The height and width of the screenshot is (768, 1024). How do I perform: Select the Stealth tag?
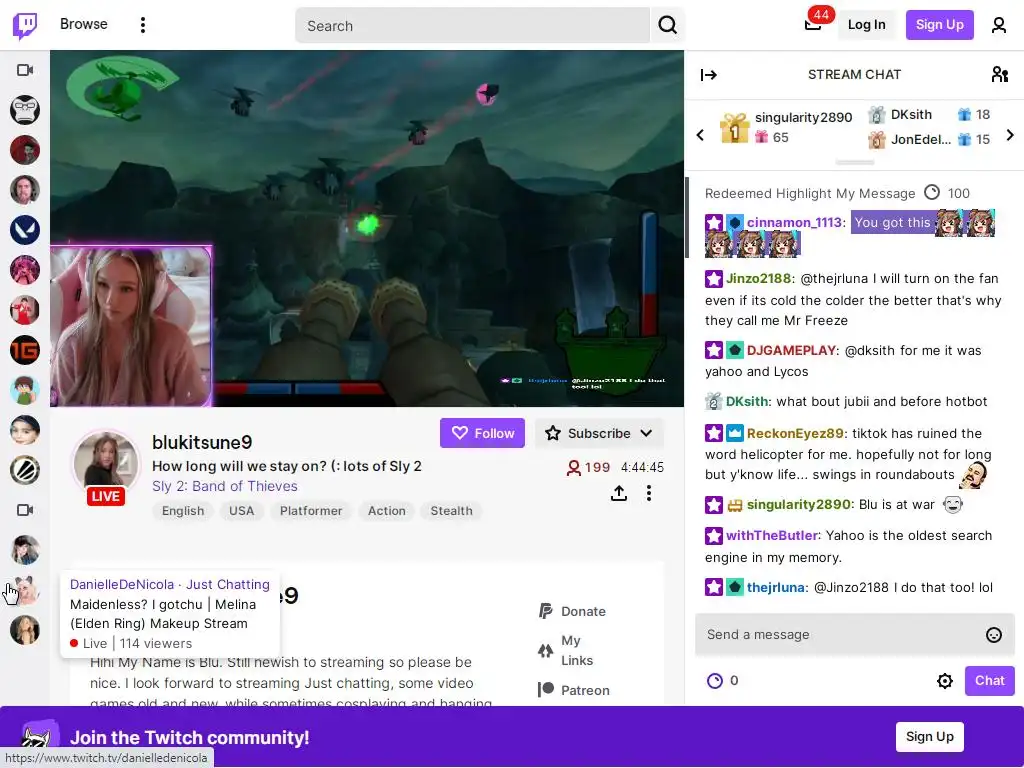click(451, 511)
